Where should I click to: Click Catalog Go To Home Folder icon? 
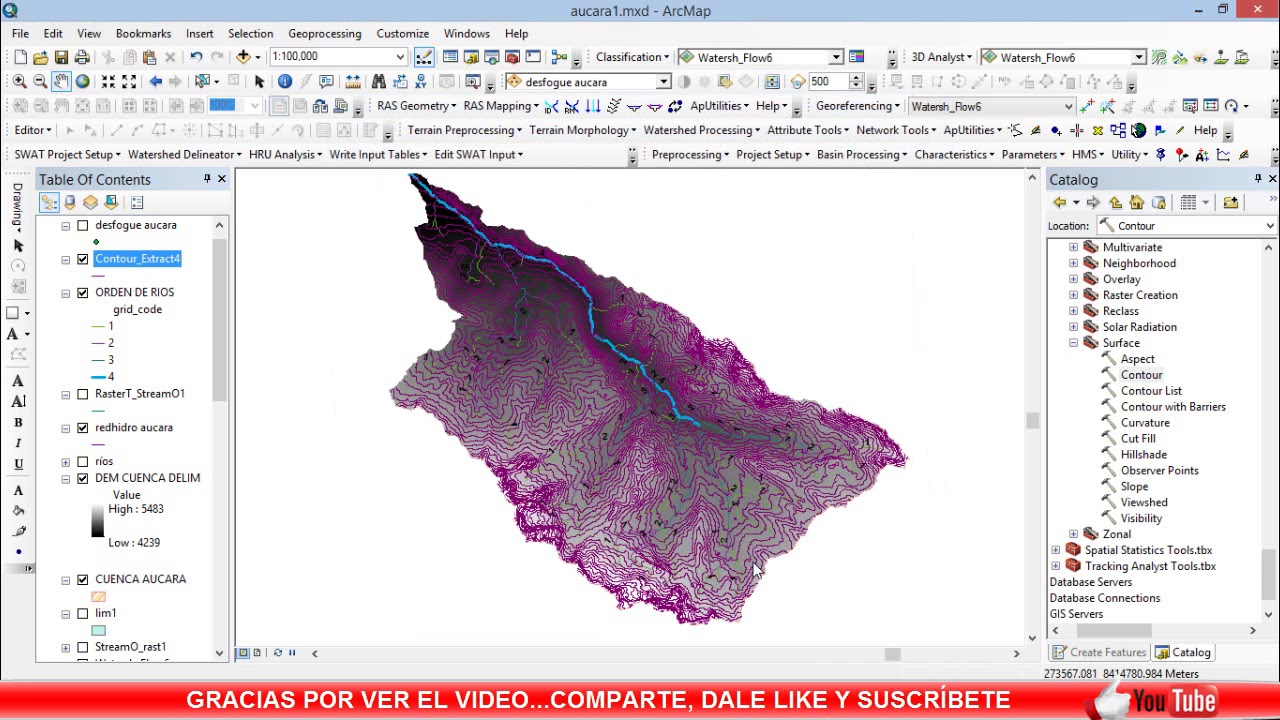(1137, 203)
